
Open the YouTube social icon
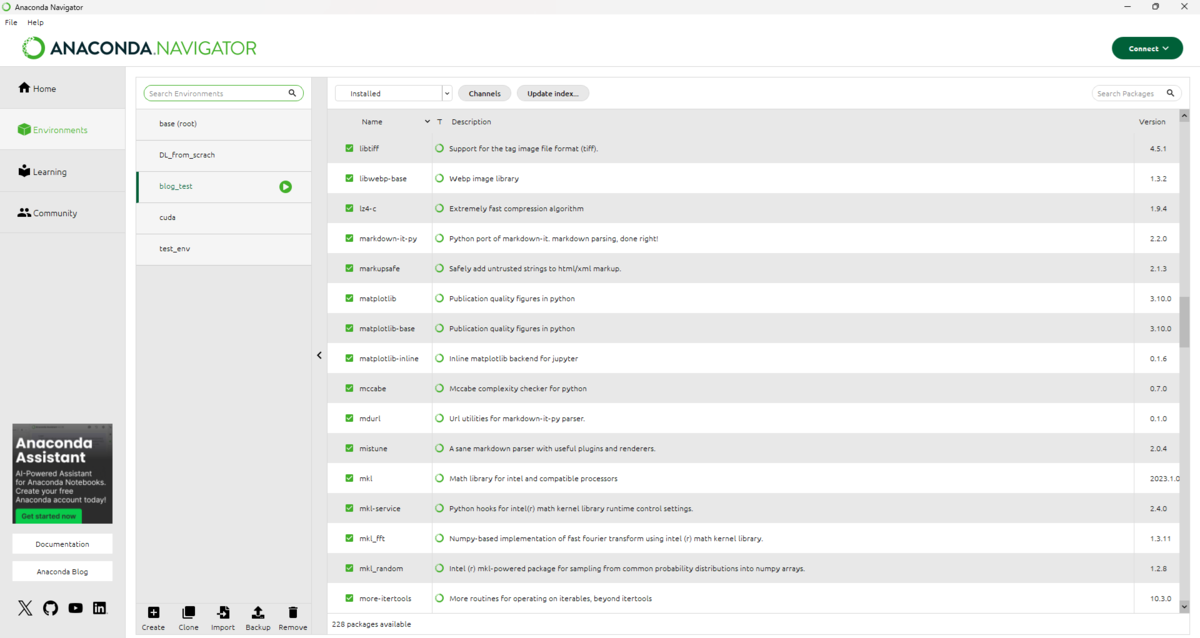pos(75,608)
